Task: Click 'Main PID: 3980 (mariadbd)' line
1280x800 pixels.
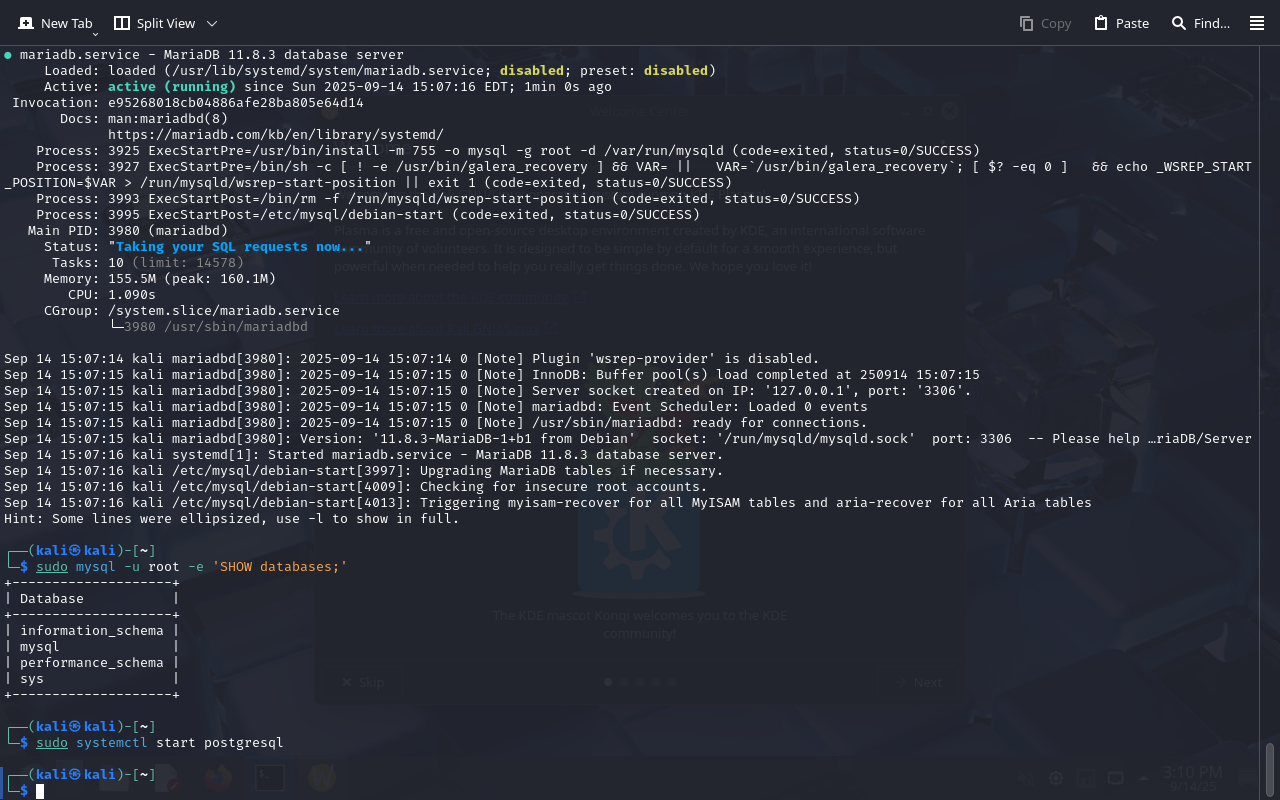Action: [128, 230]
